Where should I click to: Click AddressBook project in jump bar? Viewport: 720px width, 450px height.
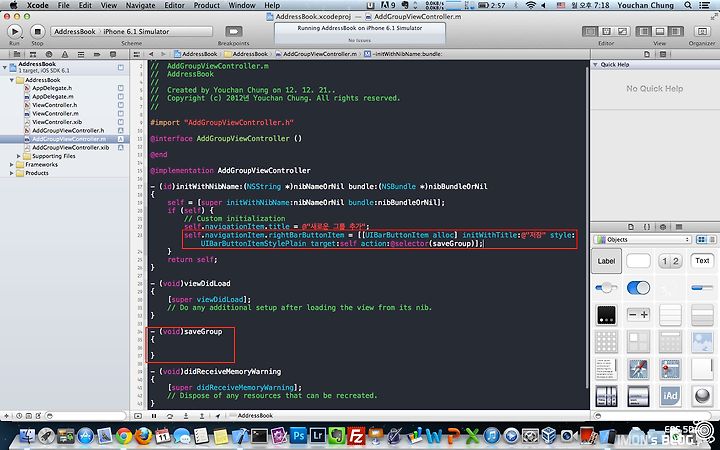pos(196,54)
